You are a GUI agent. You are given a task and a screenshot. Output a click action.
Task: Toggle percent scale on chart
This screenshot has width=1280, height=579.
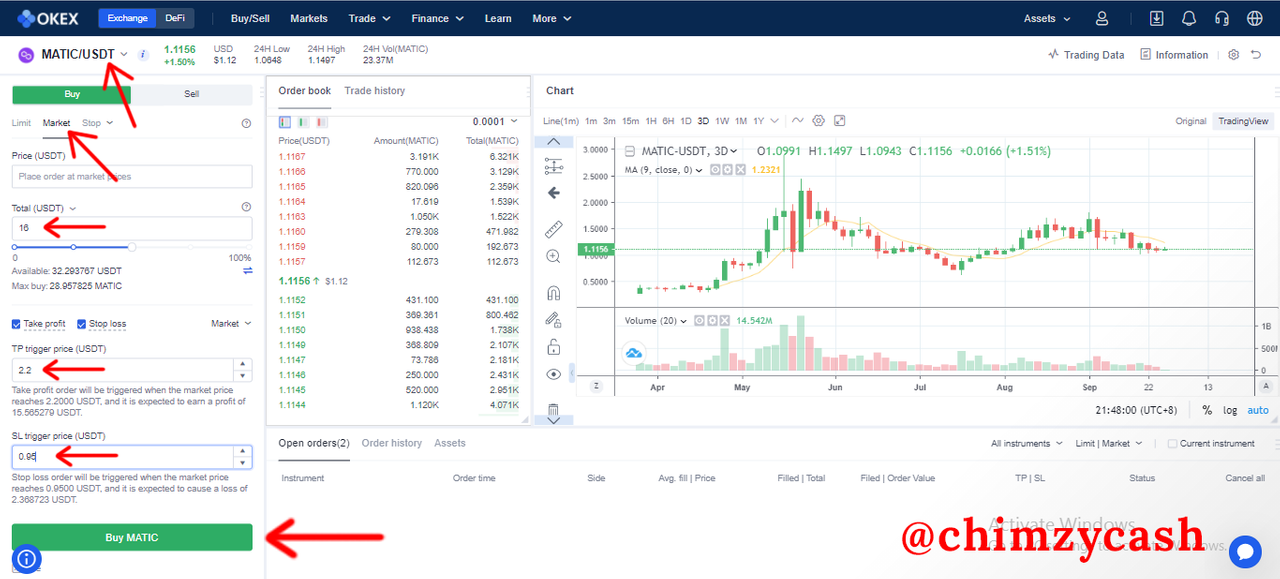click(1207, 410)
